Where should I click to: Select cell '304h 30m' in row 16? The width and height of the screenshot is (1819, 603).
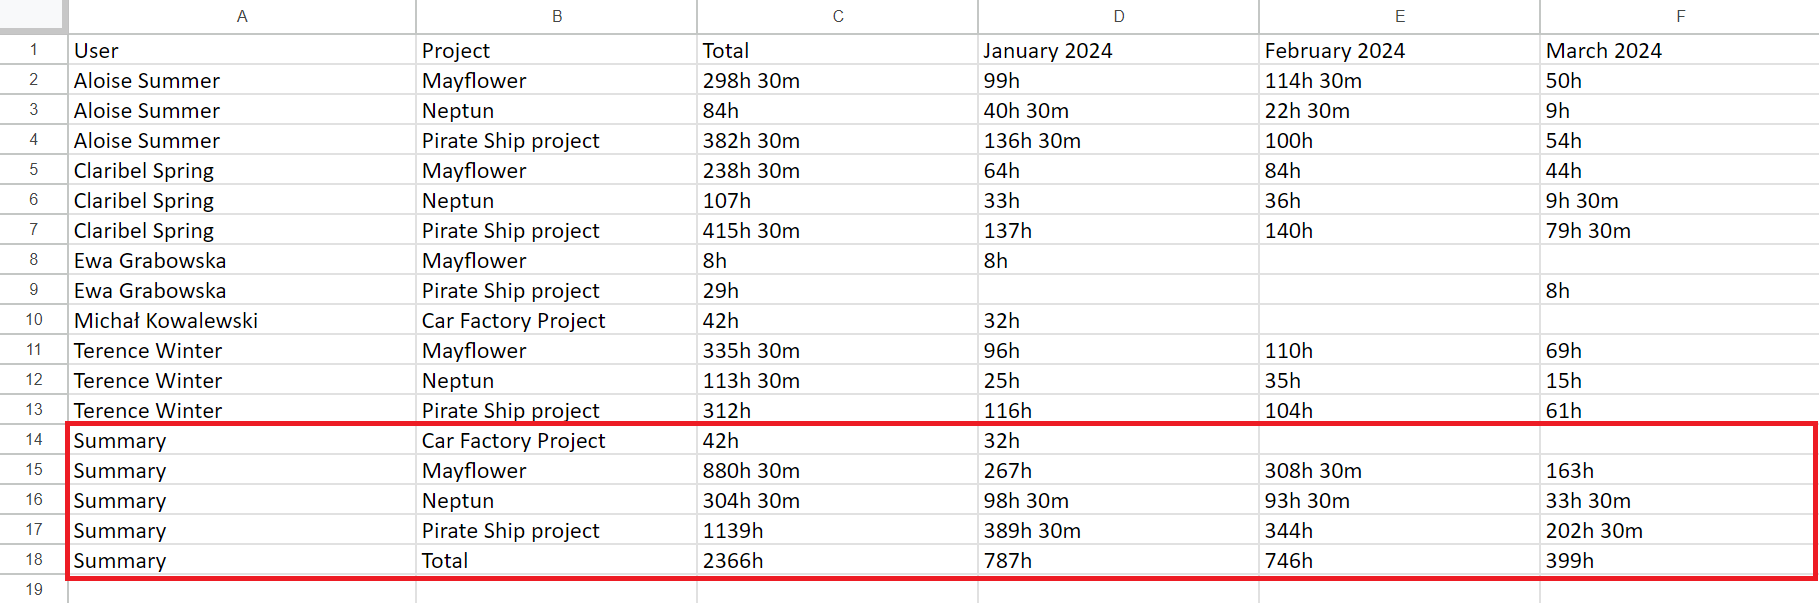click(x=838, y=500)
